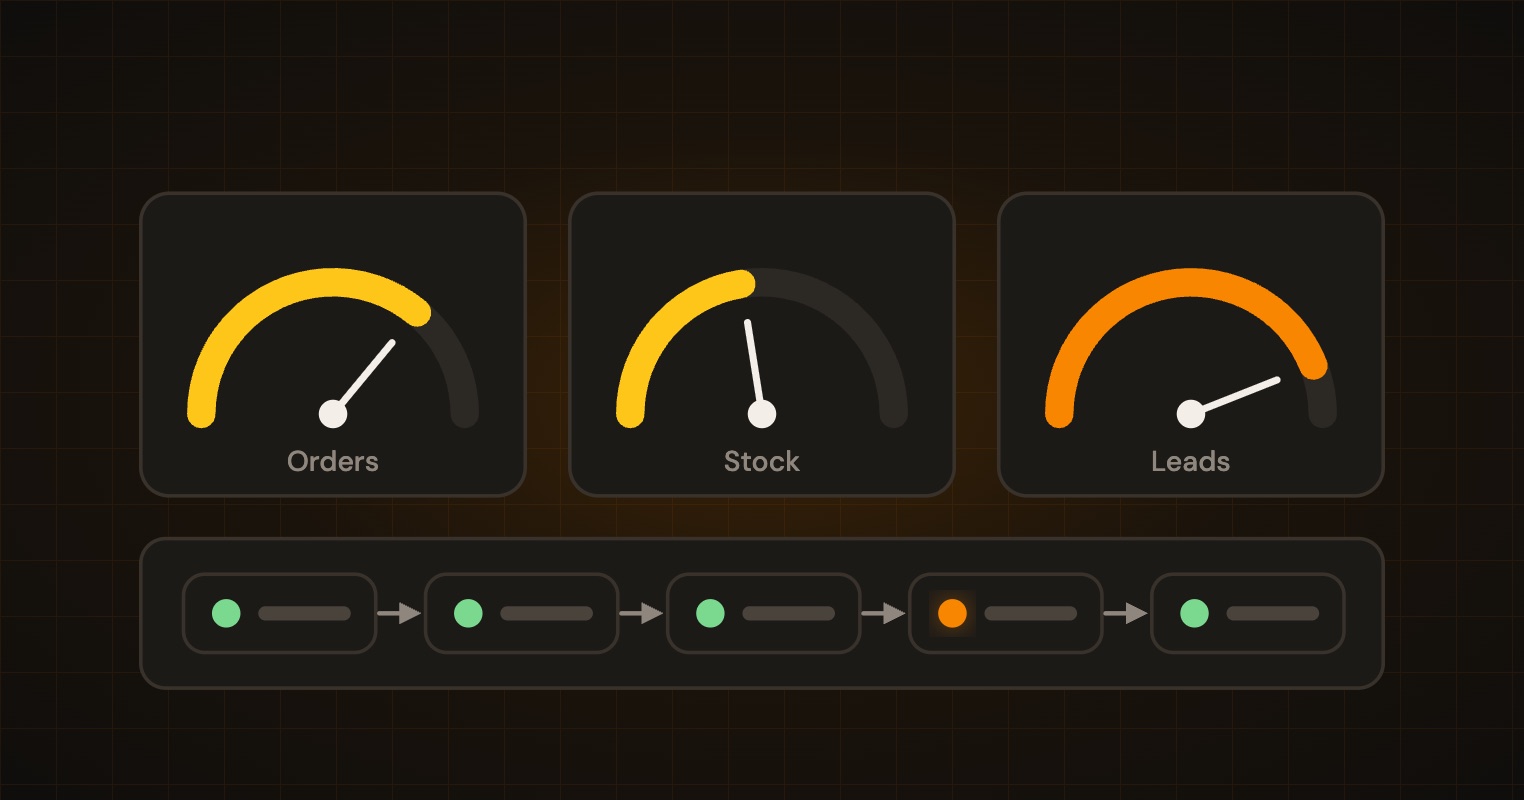Click the Stock label text
The width and height of the screenshot is (1524, 800).
[762, 461]
